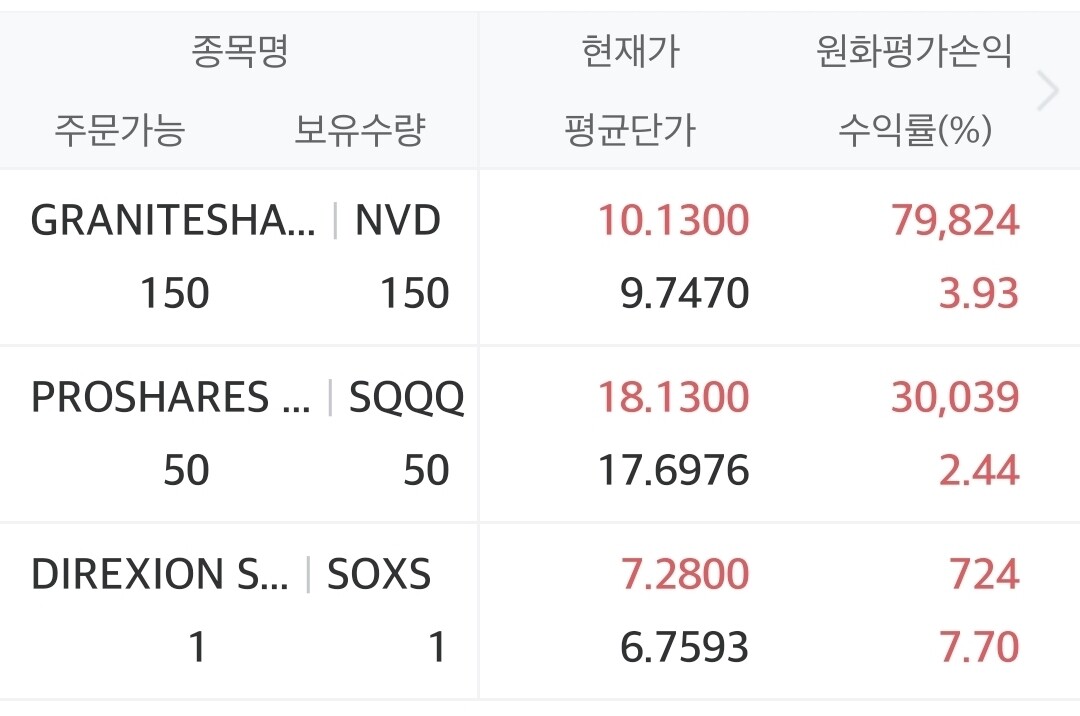Click the 종목명 column header
The width and height of the screenshot is (1080, 716).
(x=240, y=52)
